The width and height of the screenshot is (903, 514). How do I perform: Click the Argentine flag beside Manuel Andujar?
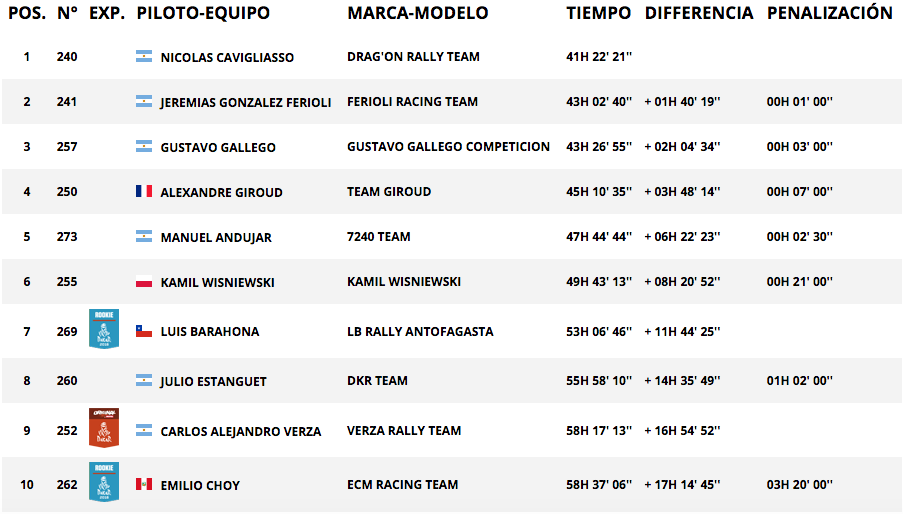click(x=144, y=236)
